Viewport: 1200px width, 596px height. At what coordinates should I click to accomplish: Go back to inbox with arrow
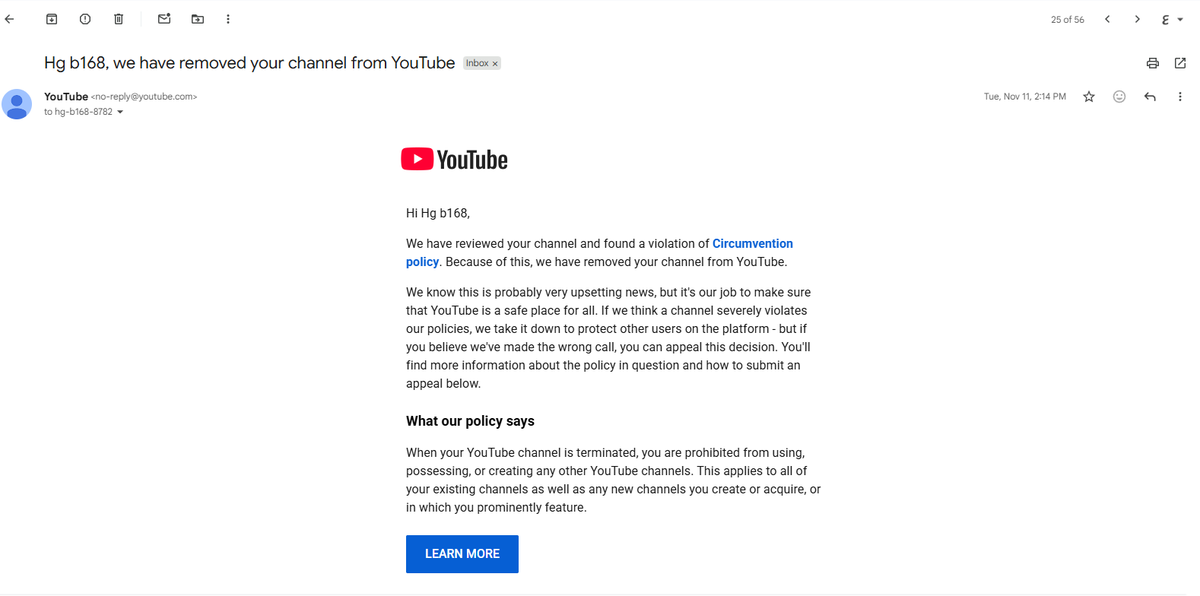click(x=10, y=19)
